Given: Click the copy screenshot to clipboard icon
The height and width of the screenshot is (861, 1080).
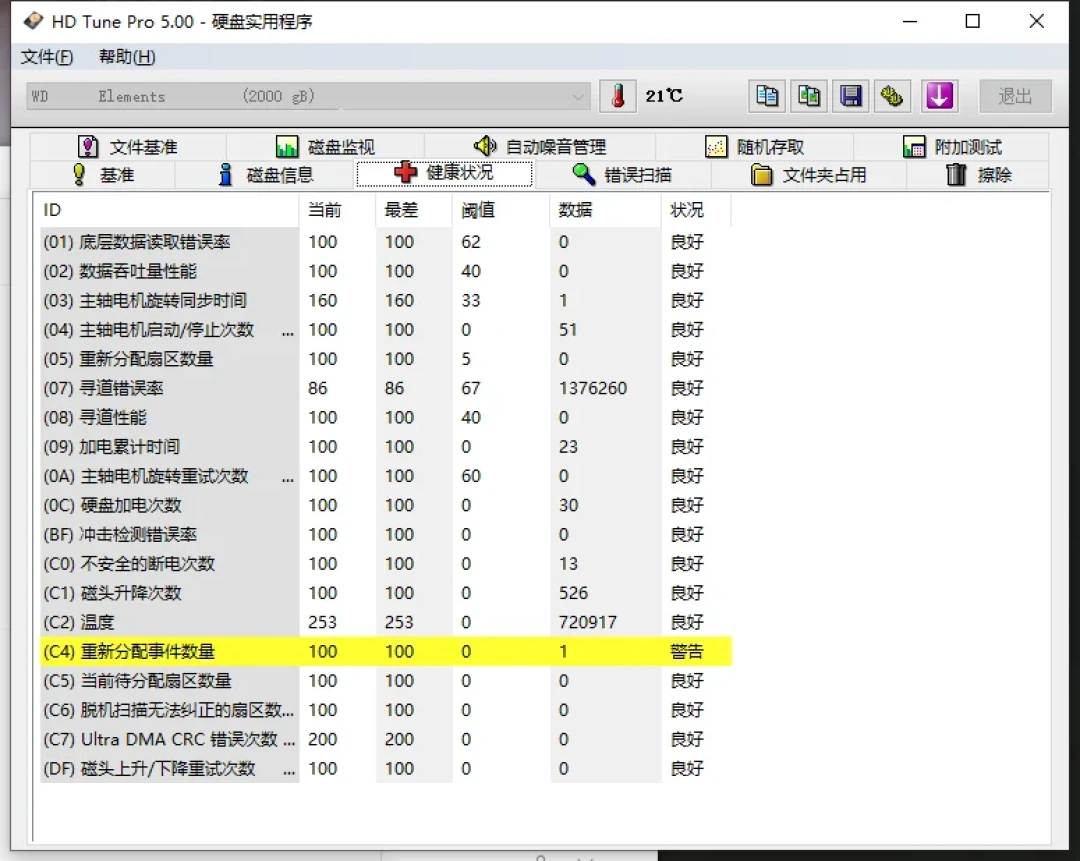Looking at the screenshot, I should coord(809,96).
